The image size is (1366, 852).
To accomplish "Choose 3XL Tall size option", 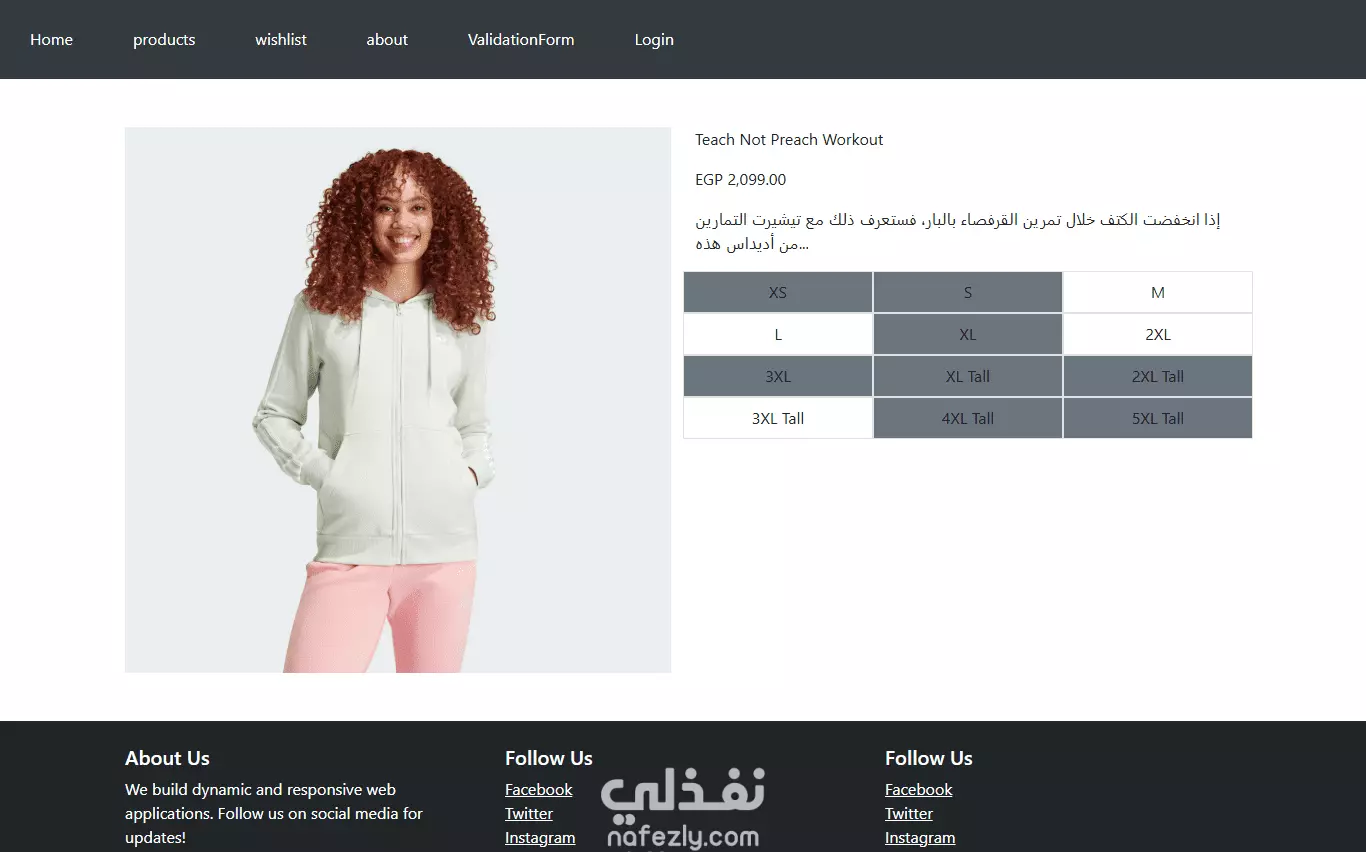I will pyautogui.click(x=778, y=418).
